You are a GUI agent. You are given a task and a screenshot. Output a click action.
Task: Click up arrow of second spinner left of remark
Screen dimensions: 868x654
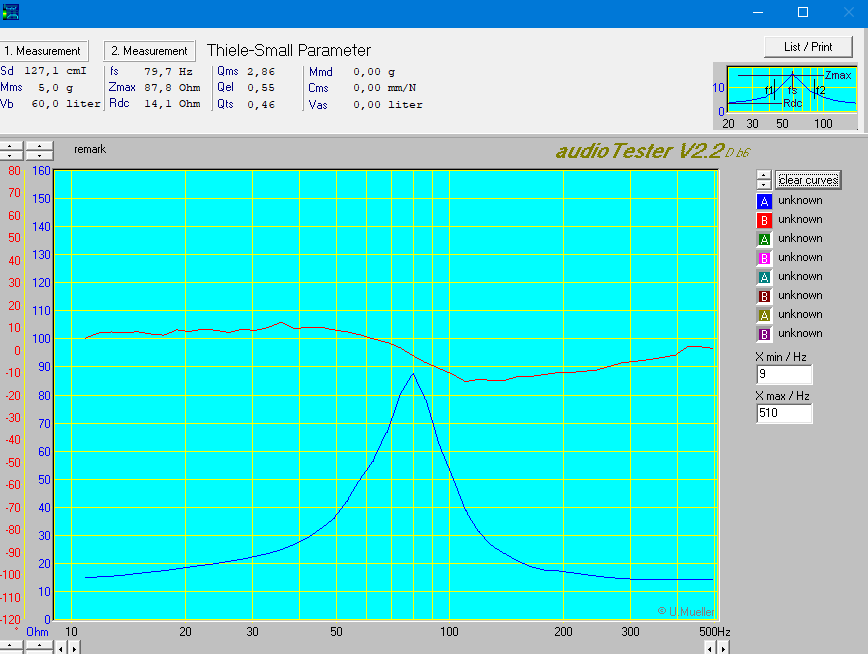coord(39,146)
